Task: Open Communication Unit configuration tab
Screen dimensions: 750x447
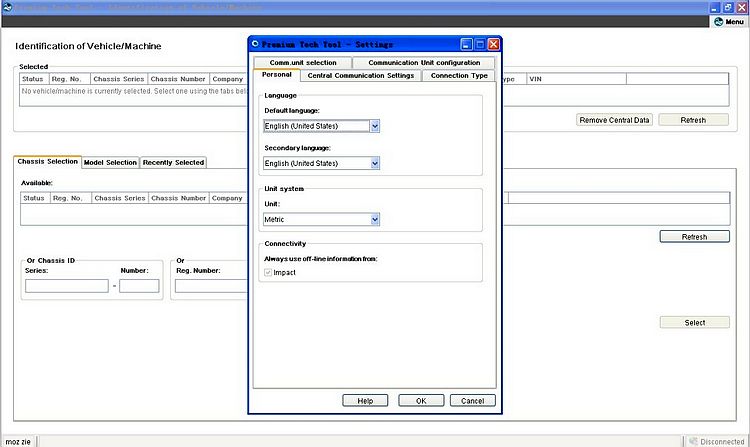Action: coord(424,63)
